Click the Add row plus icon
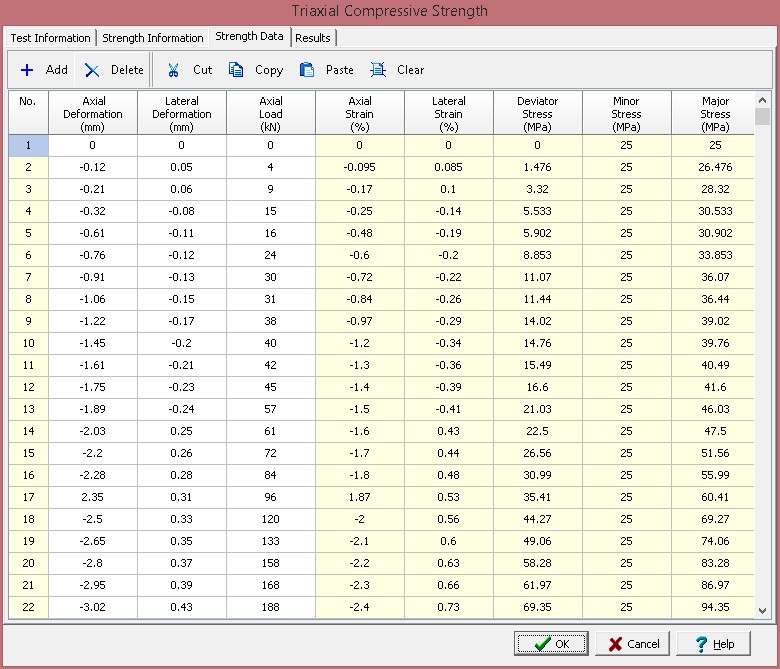 coord(27,70)
